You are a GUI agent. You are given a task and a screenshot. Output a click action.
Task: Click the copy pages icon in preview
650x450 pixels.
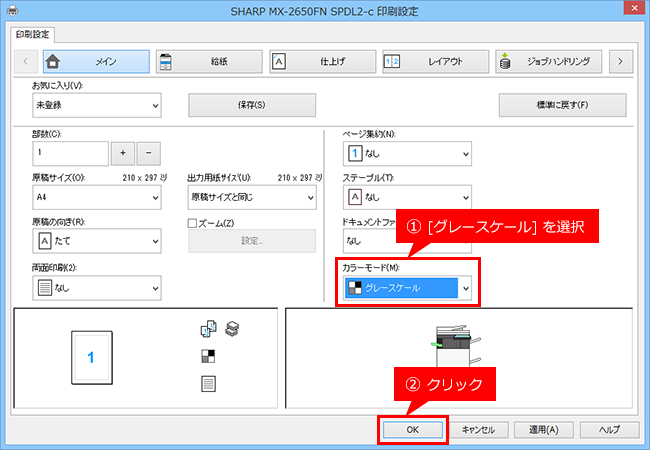pyautogui.click(x=209, y=329)
